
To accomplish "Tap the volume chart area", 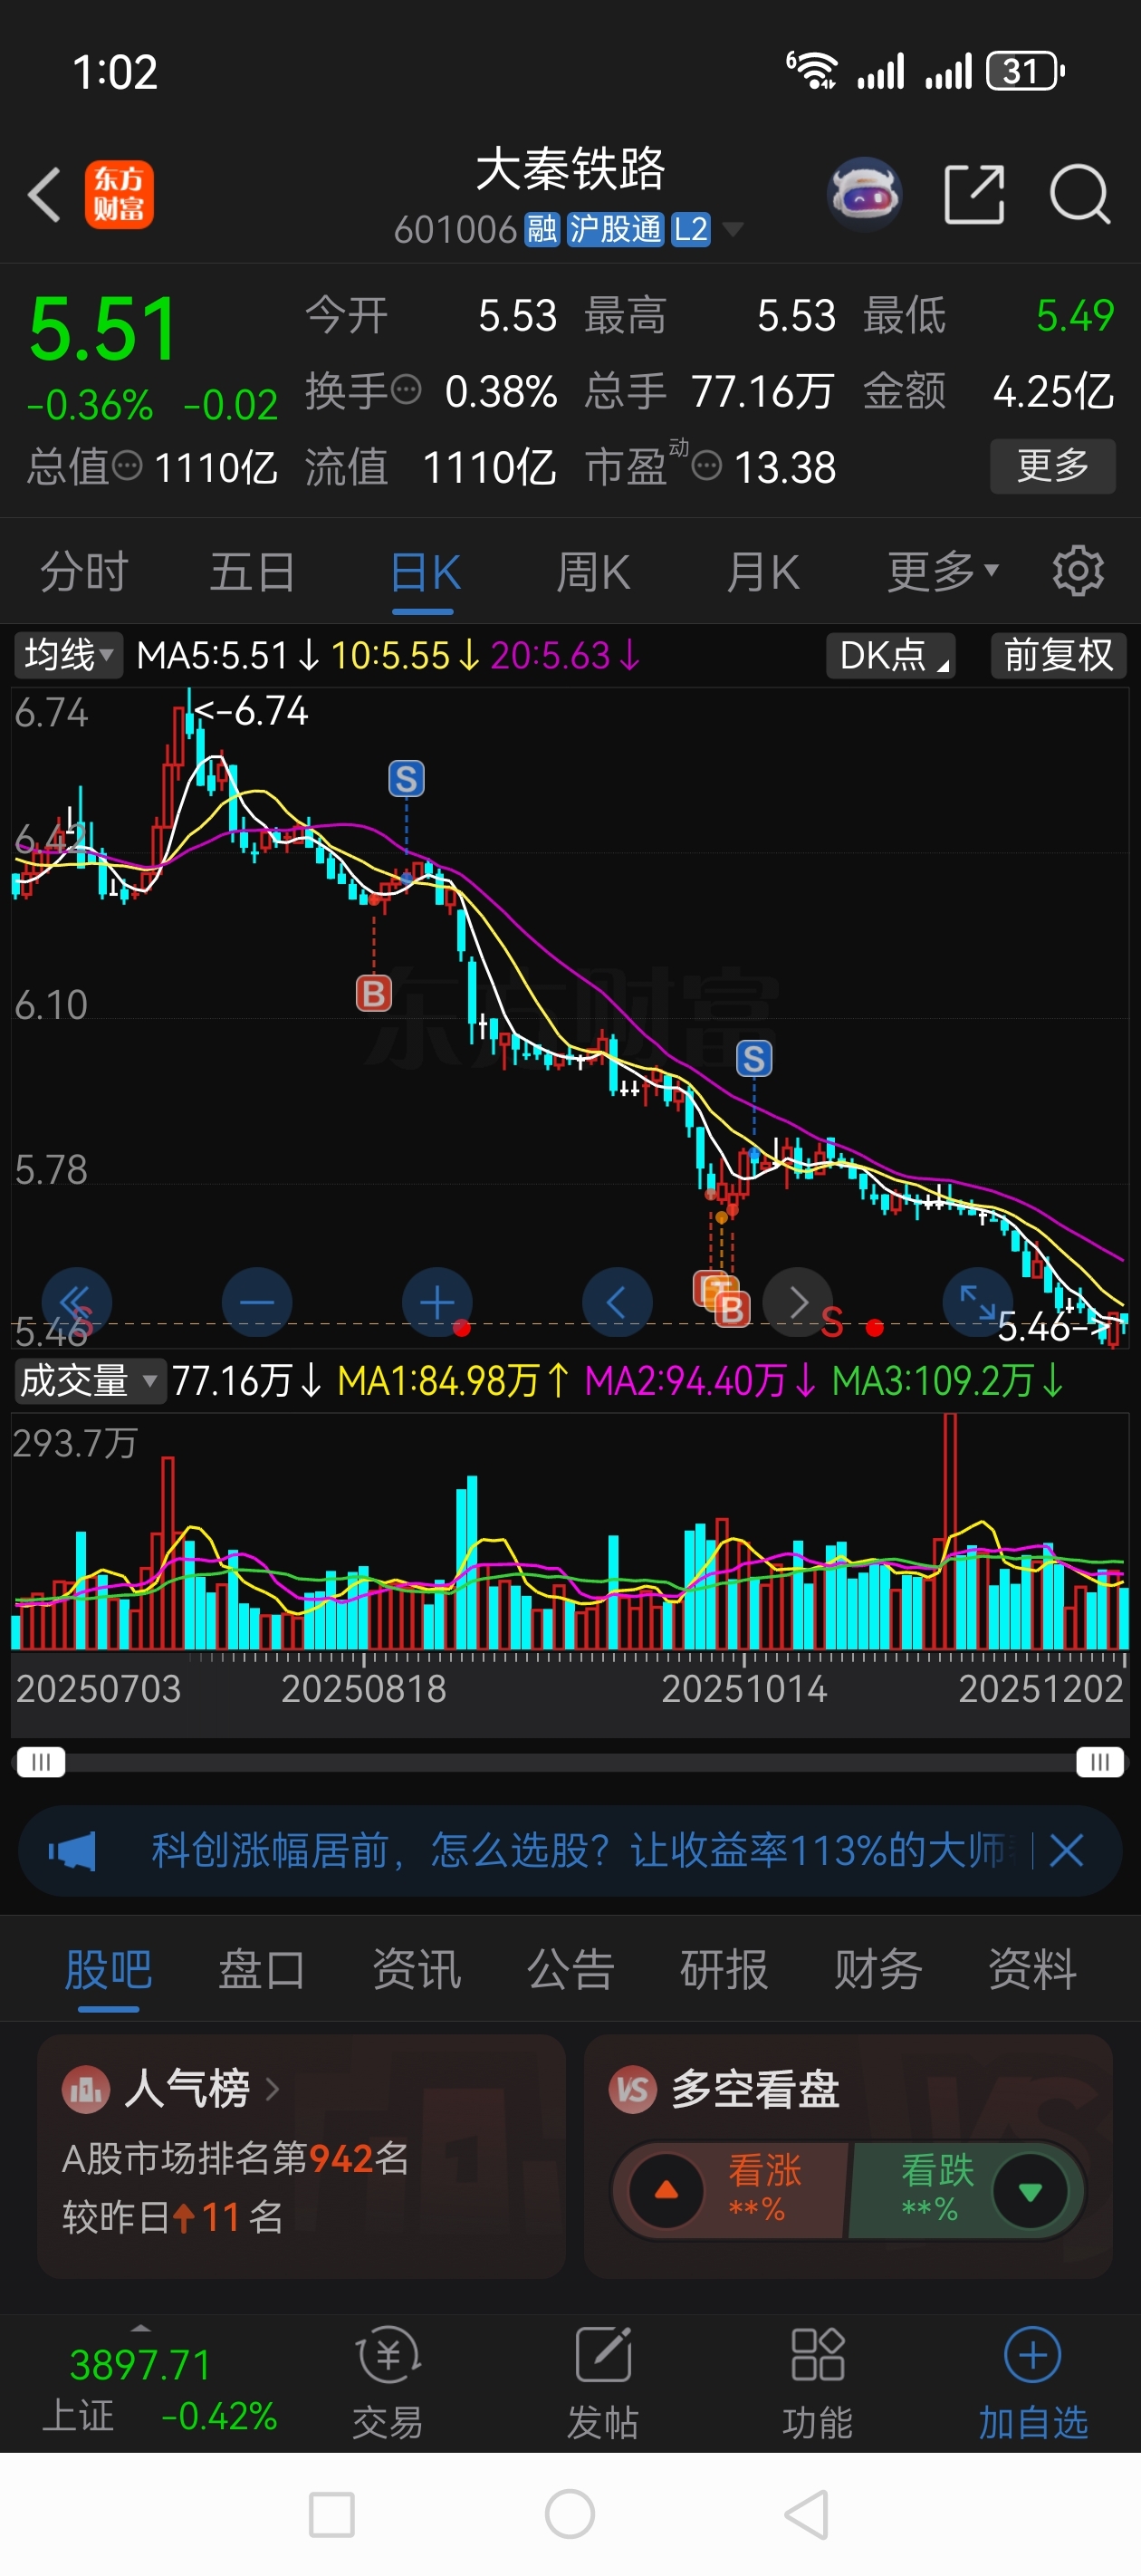I will pos(570,1531).
